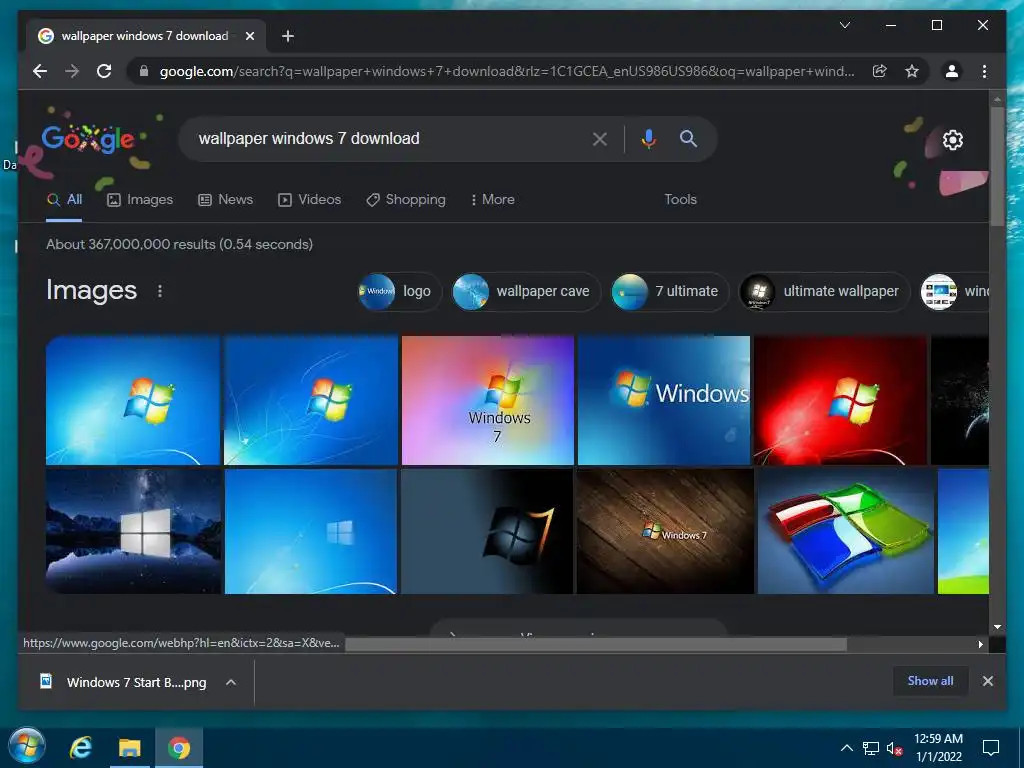Click the Images section heading
Viewport: 1024px width, 768px height.
91,291
